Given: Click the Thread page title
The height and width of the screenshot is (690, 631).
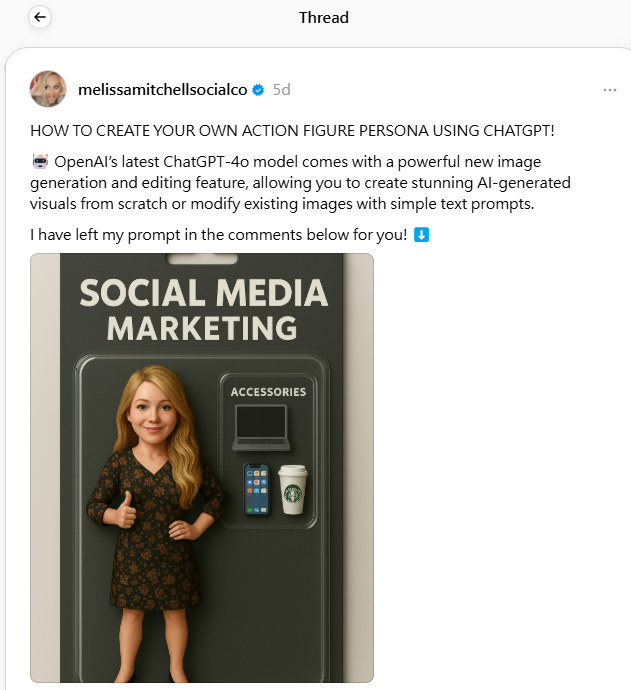Looking at the screenshot, I should [324, 18].
